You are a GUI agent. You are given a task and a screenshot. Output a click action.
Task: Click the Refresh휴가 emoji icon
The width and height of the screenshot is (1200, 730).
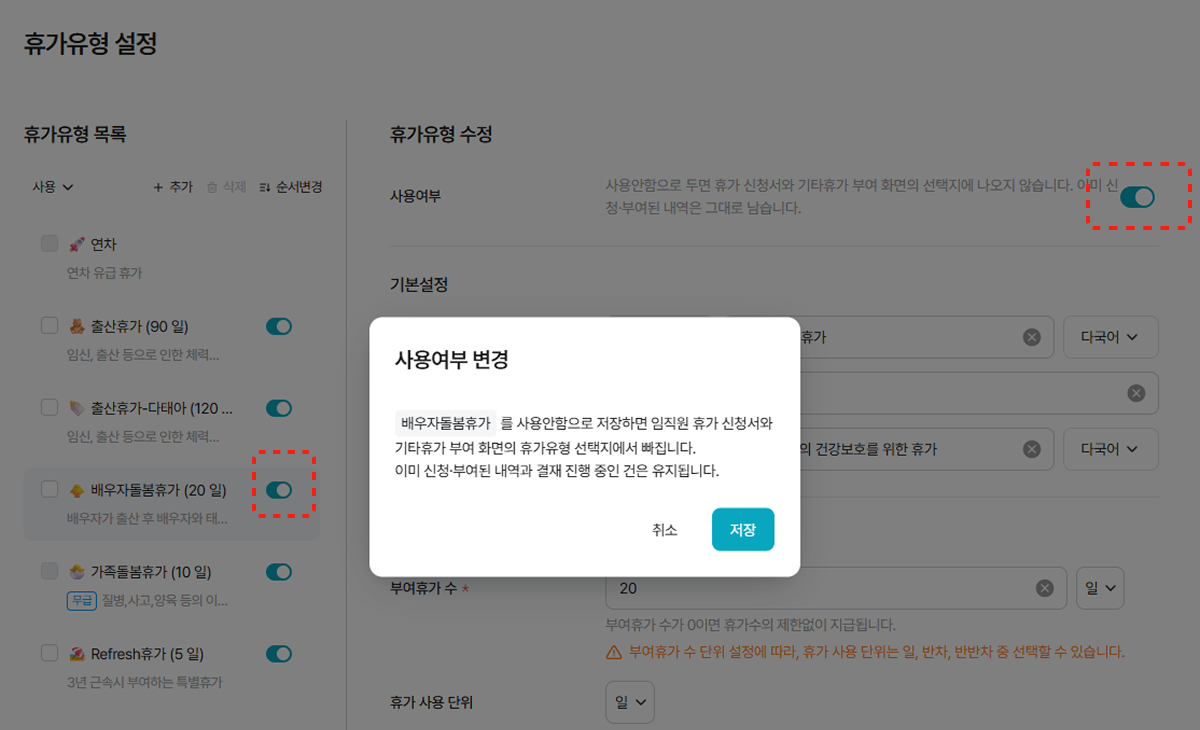click(77, 654)
